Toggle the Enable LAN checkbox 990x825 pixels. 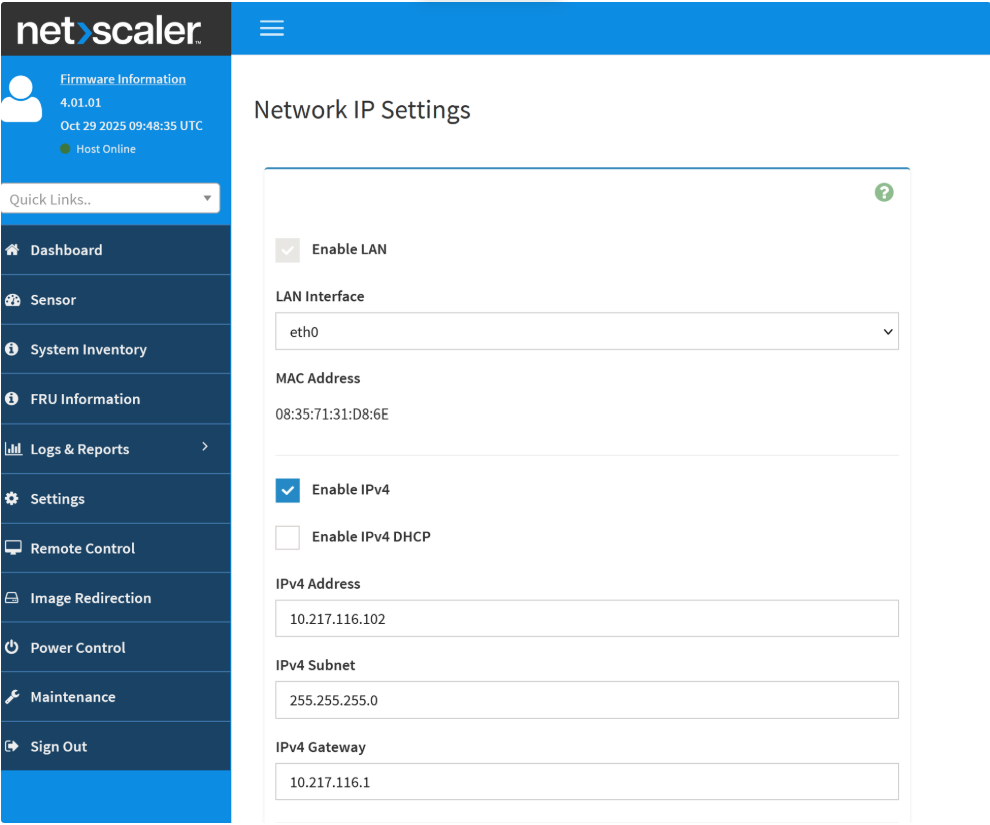(288, 250)
